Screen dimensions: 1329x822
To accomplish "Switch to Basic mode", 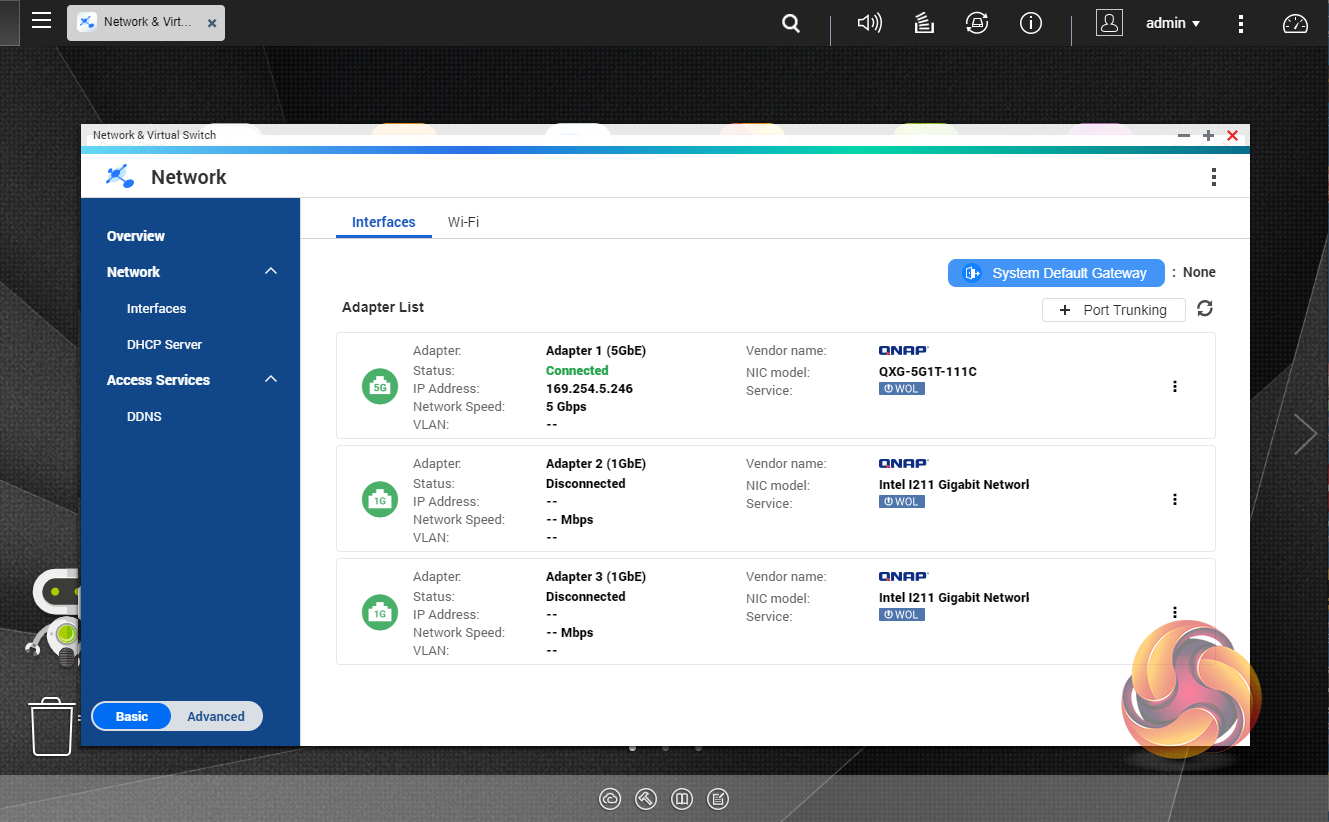I will pyautogui.click(x=132, y=716).
